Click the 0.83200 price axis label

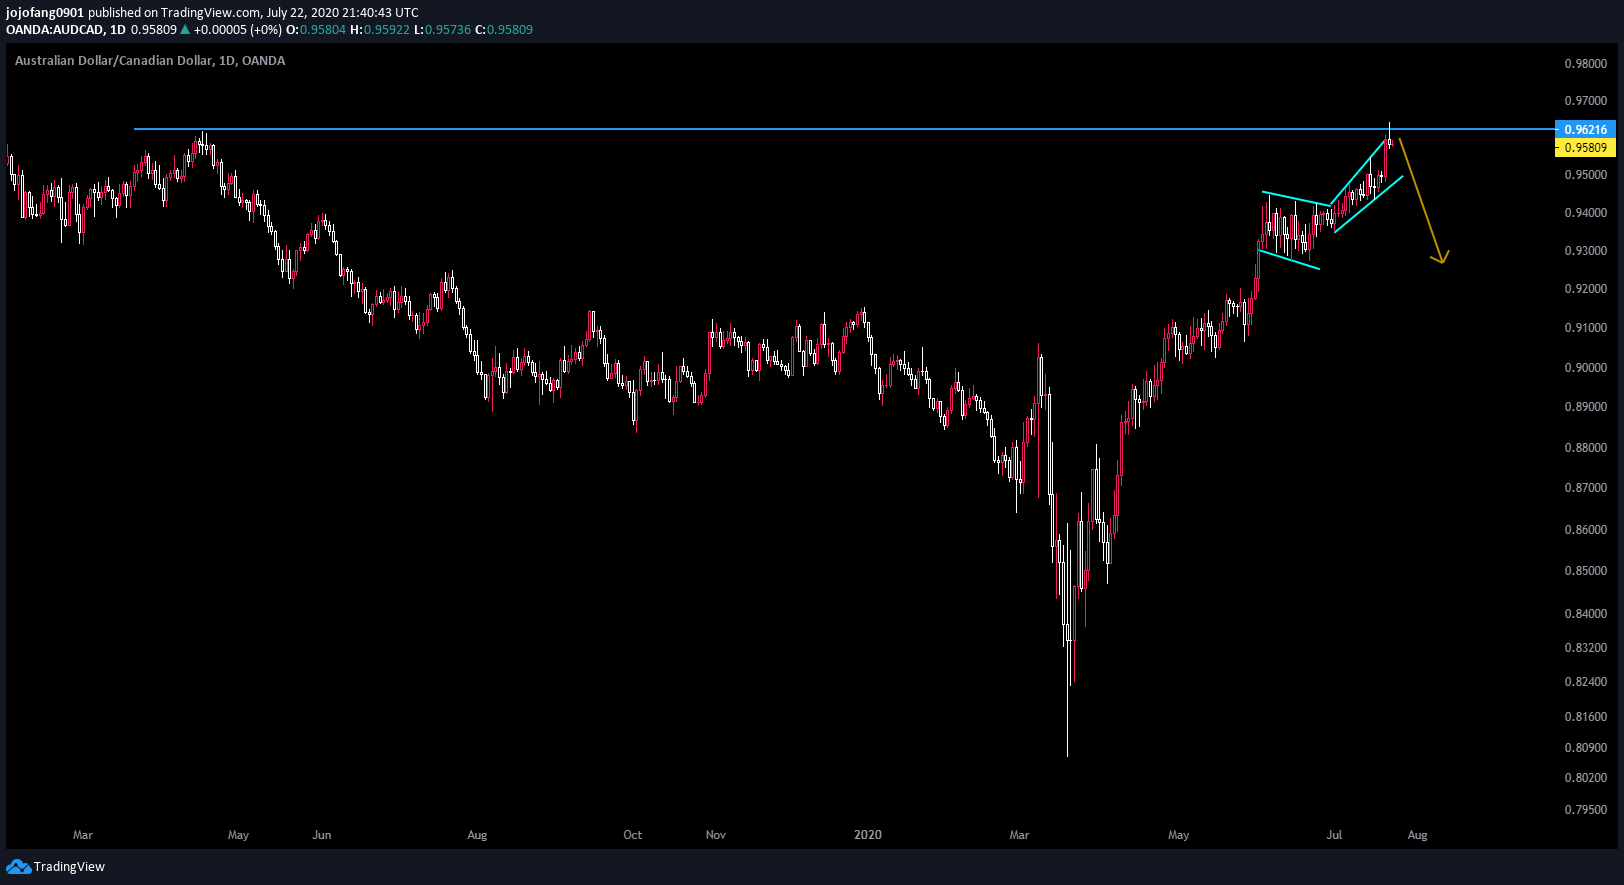click(x=1586, y=648)
